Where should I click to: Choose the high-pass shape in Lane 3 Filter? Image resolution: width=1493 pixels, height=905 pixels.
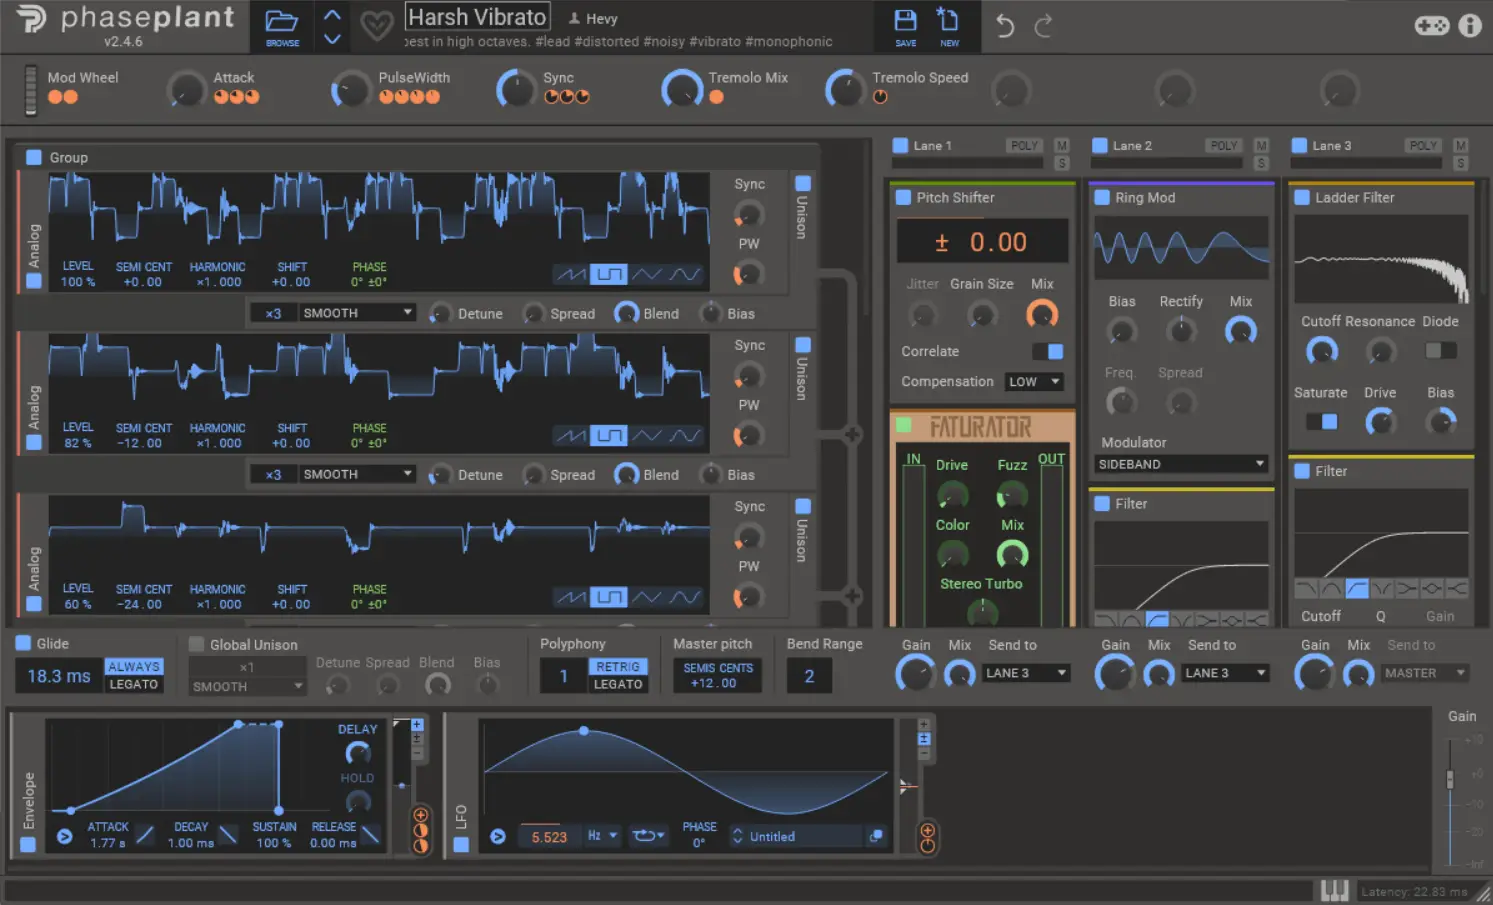(1357, 588)
